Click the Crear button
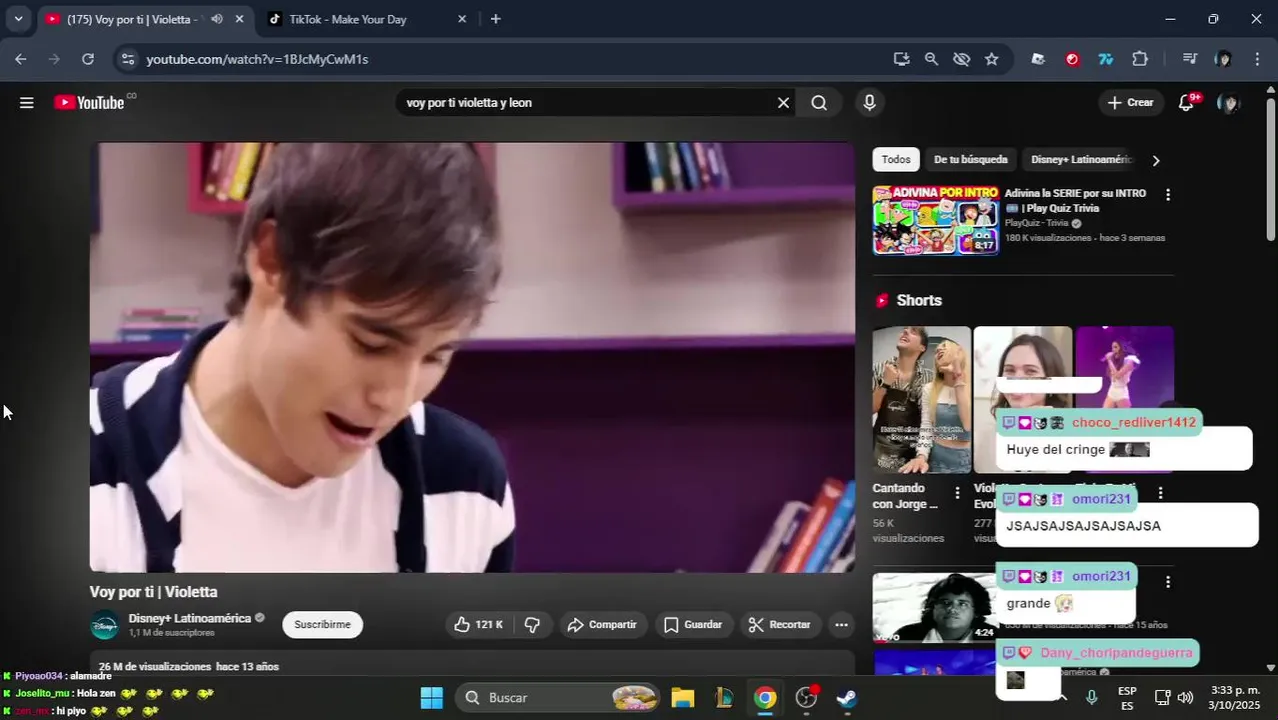Image resolution: width=1278 pixels, height=720 pixels. coord(1131,102)
